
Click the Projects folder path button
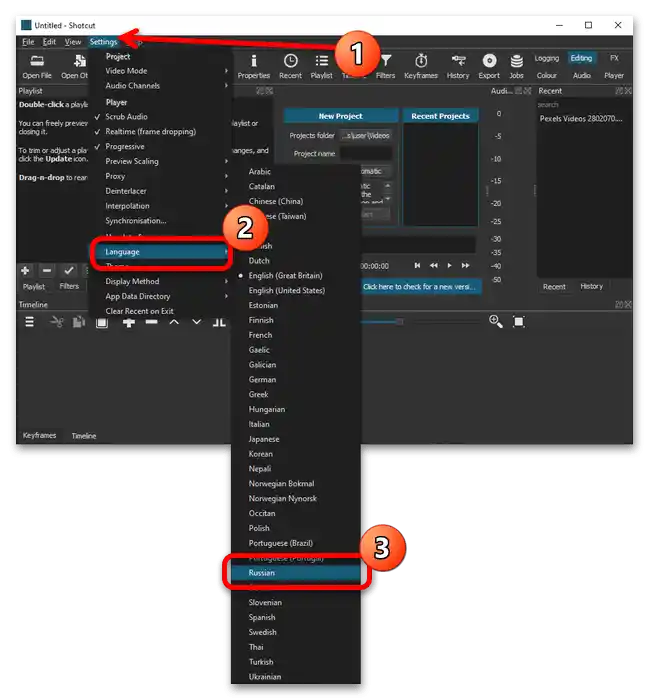366,136
